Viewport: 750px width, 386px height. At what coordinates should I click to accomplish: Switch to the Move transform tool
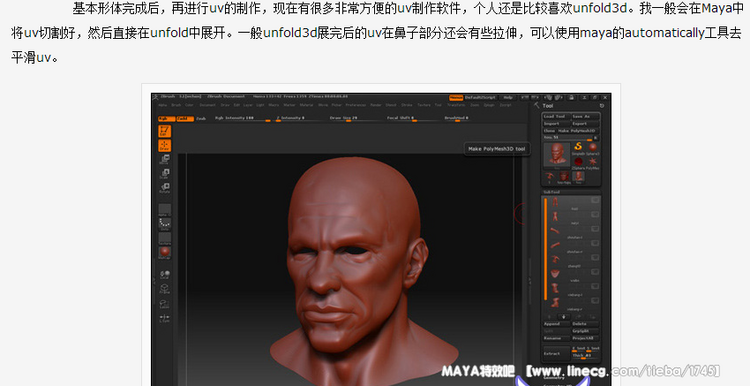165,160
